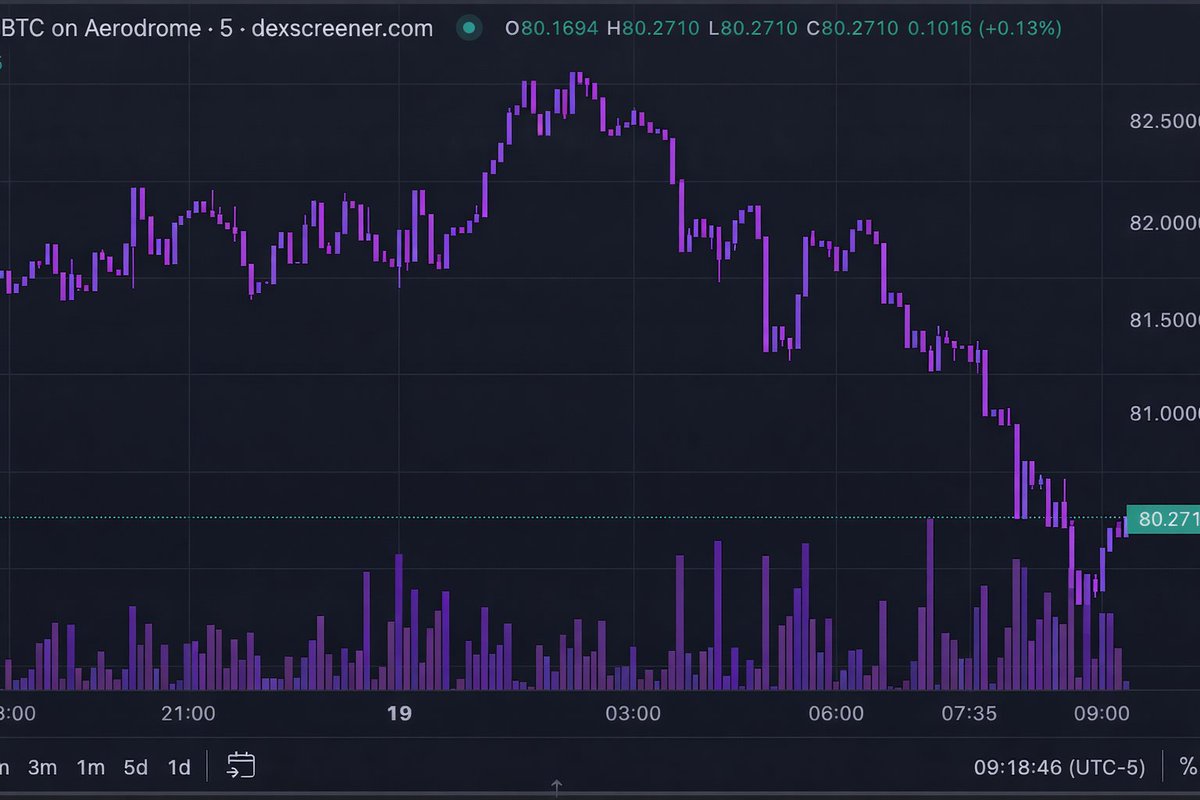The width and height of the screenshot is (1200, 800).
Task: Click the 07:35 time axis label
Action: pyautogui.click(x=970, y=714)
